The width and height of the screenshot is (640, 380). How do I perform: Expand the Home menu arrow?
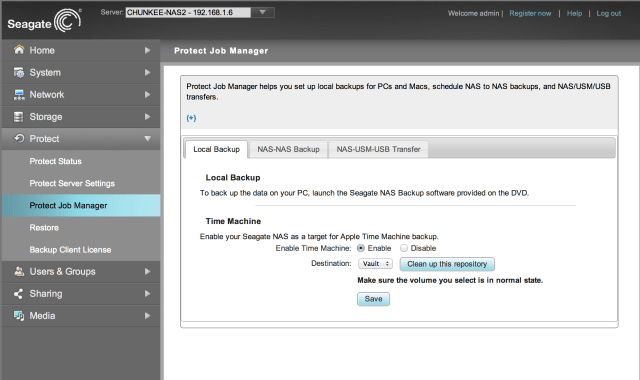(147, 50)
